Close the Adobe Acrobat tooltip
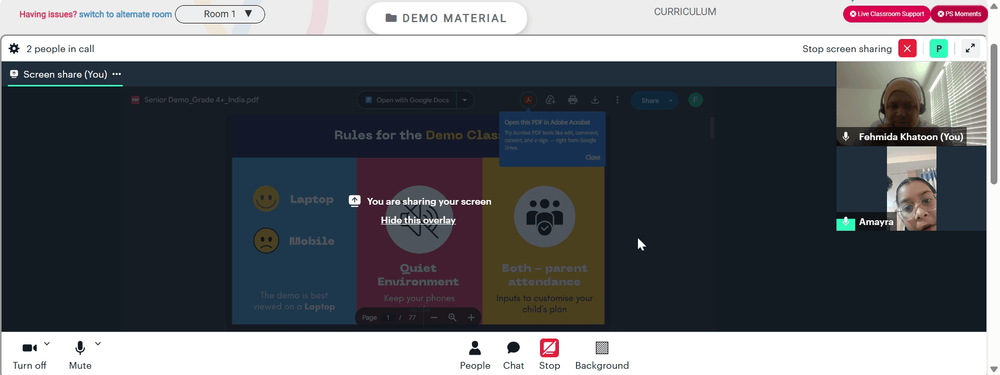The width and height of the screenshot is (1000, 375). pos(592,158)
